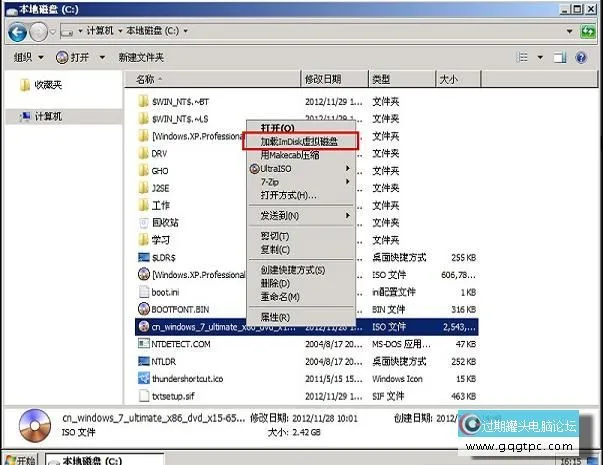Click 新建文件夹 button
603x465 pixels.
click(141, 58)
